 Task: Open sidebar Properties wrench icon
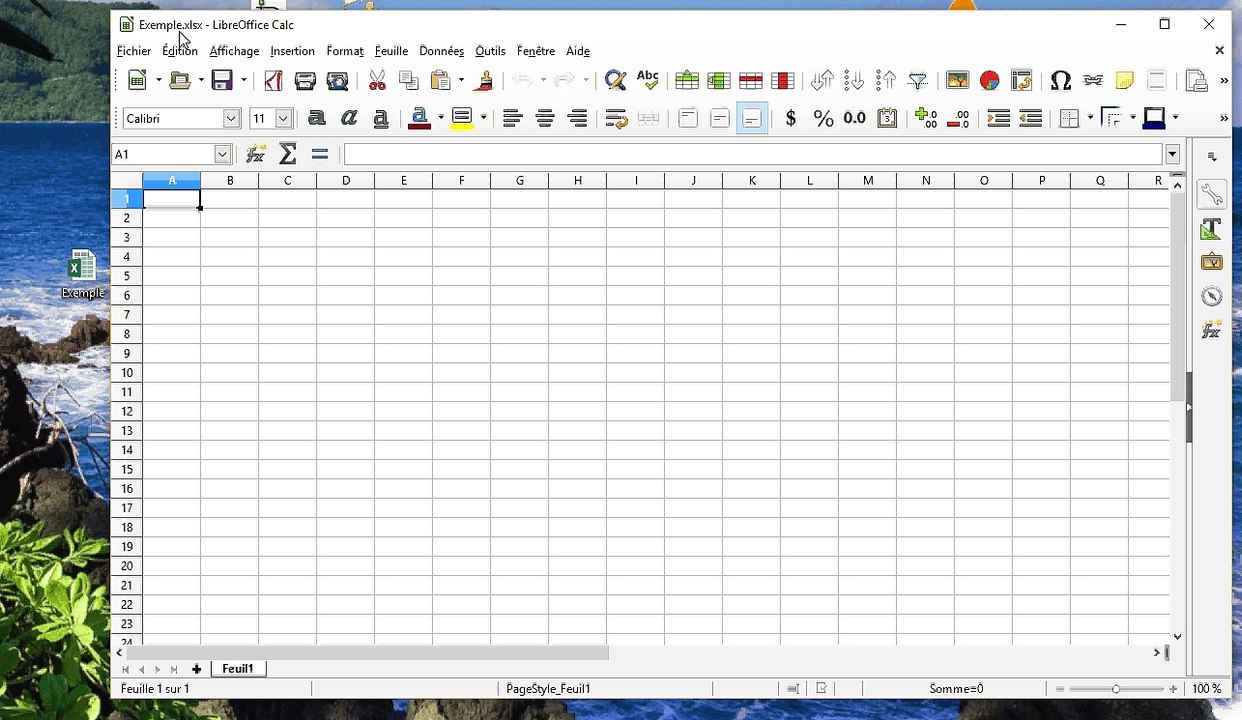tap(1211, 194)
